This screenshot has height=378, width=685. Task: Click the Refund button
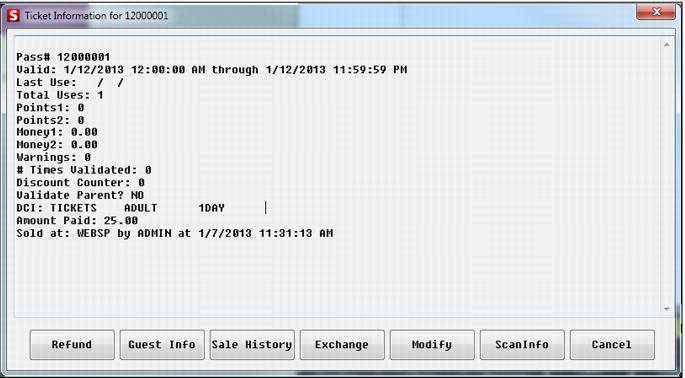72,344
